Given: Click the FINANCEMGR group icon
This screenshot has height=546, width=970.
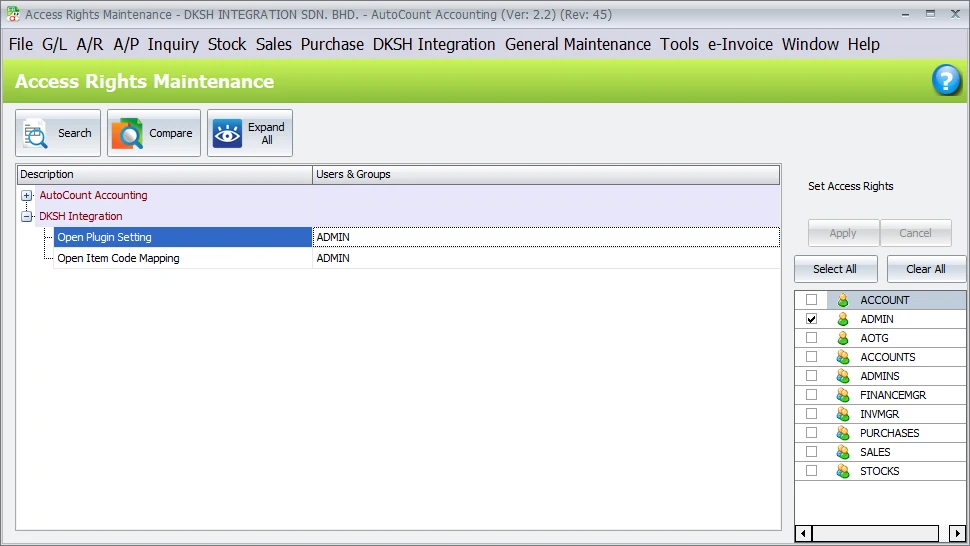Looking at the screenshot, I should pos(843,395).
